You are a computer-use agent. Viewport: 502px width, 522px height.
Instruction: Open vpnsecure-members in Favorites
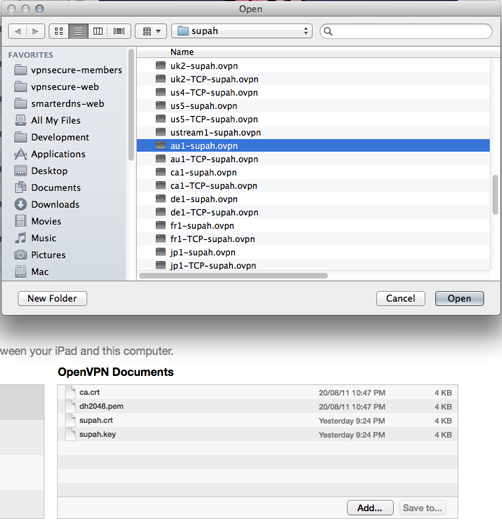68,70
